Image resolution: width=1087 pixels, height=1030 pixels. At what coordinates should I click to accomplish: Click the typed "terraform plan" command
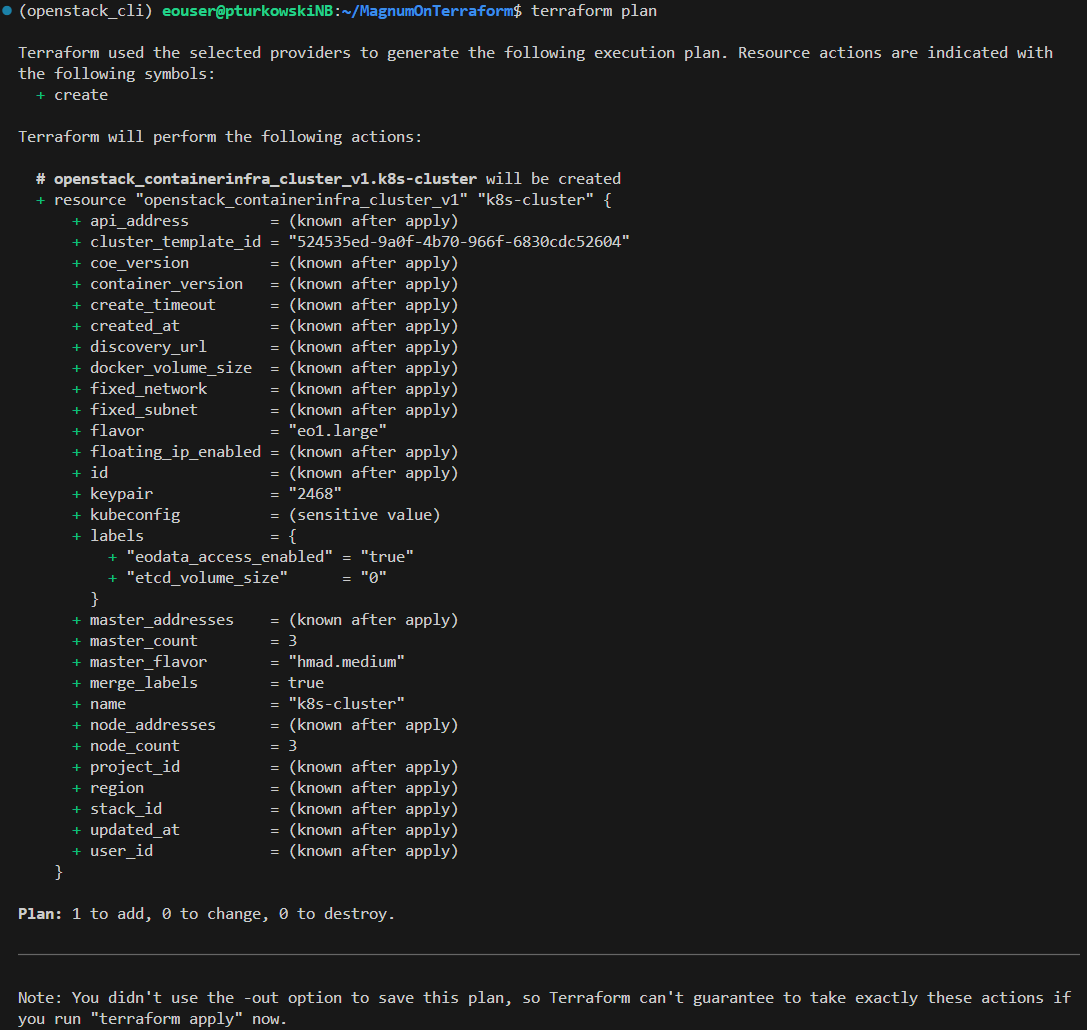point(594,11)
